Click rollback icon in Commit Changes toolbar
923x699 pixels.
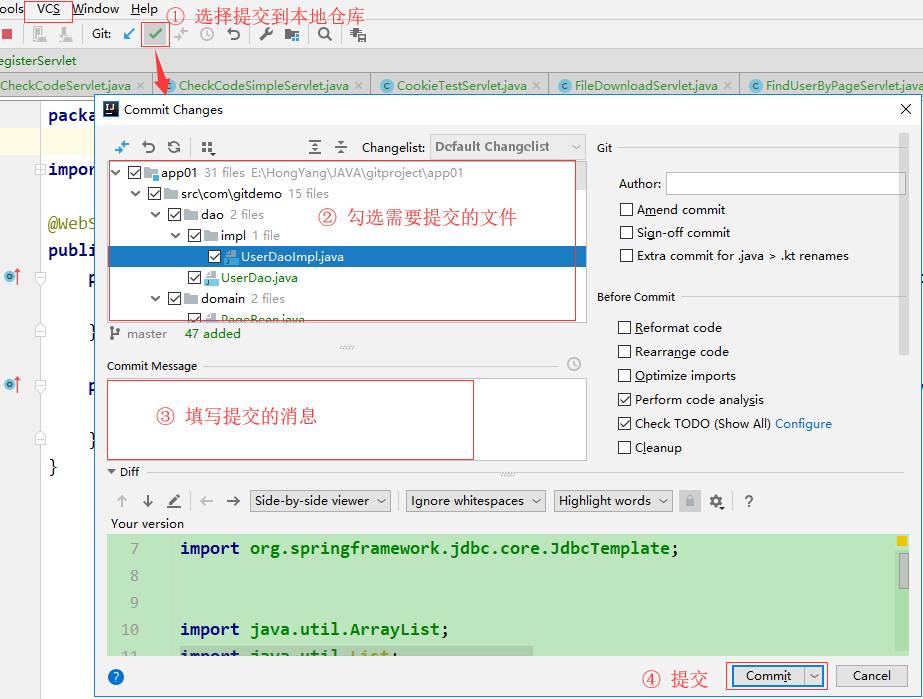149,147
